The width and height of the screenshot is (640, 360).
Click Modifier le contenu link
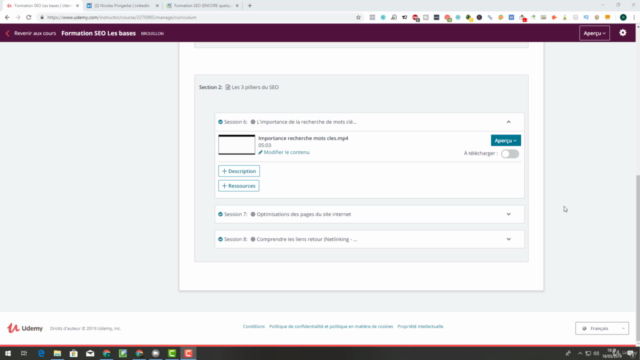[x=287, y=152]
